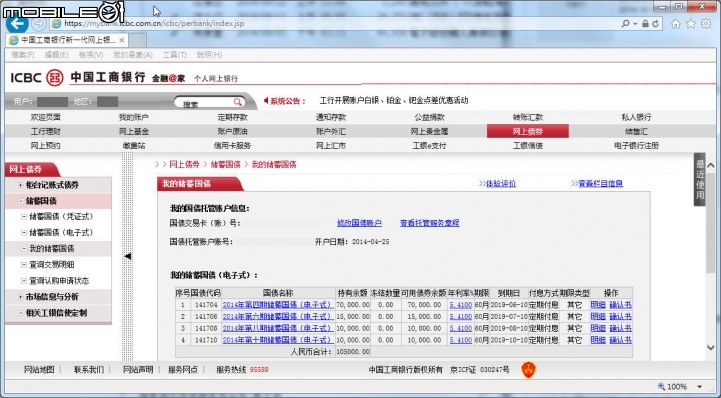Close the ICBC browser tab
The image size is (721, 398).
(x=122, y=40)
